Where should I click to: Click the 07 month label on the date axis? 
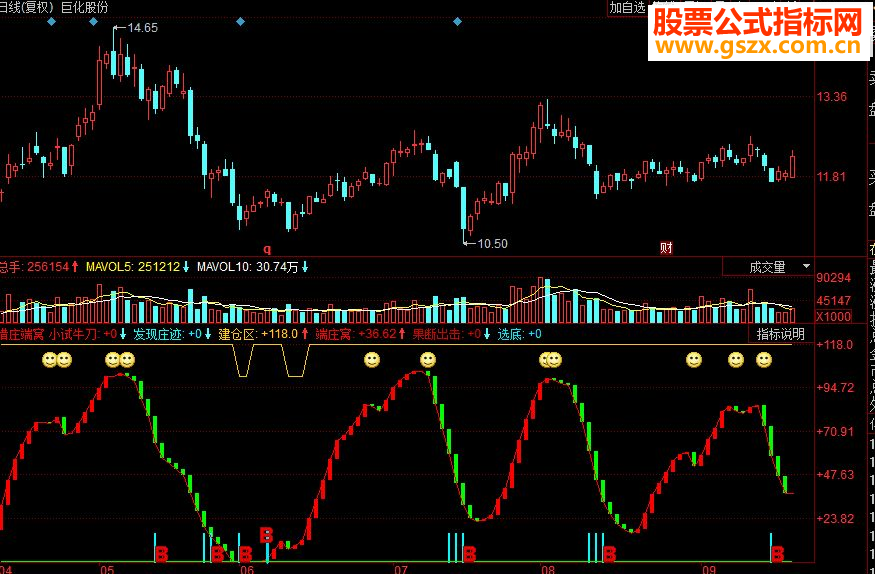(401, 569)
